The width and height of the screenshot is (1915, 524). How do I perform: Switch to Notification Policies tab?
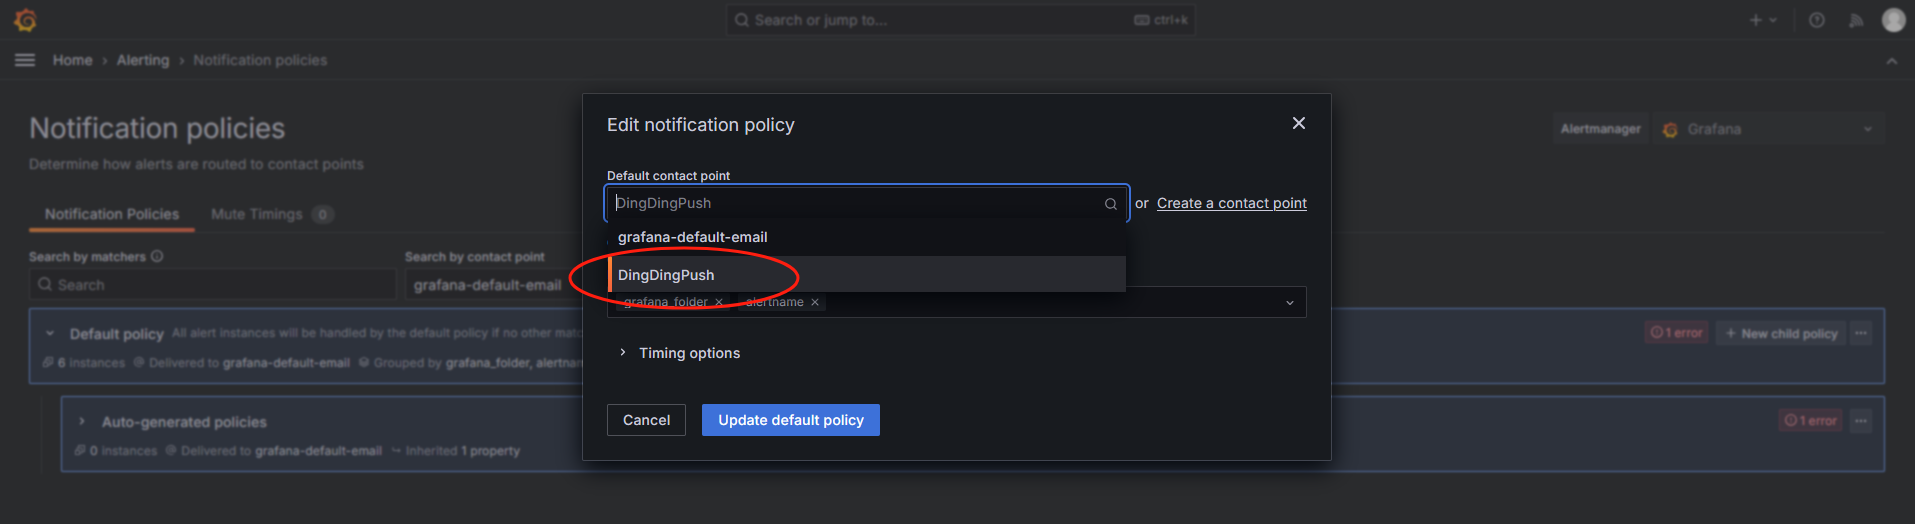click(112, 214)
